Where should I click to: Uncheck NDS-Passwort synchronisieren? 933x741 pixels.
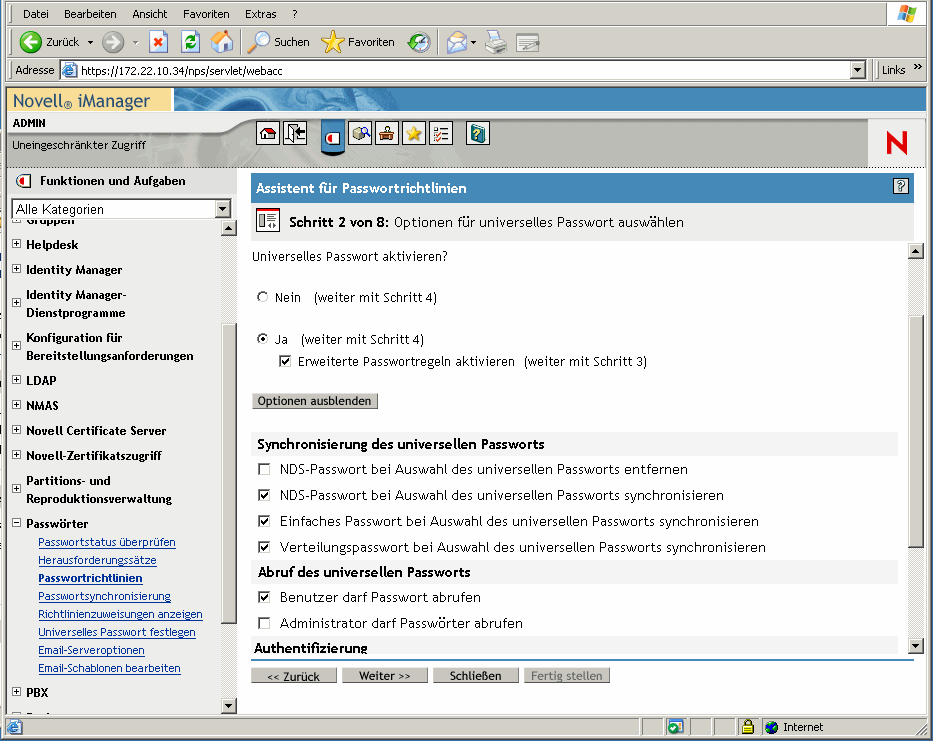pos(265,495)
